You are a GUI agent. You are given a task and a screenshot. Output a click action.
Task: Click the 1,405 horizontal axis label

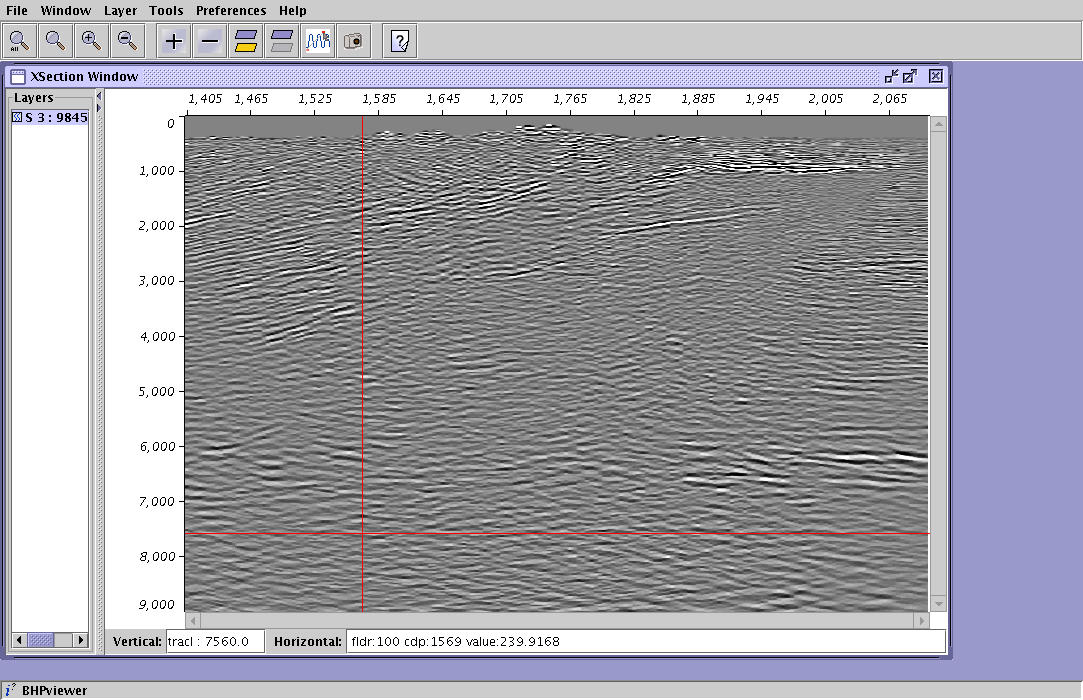tap(204, 99)
